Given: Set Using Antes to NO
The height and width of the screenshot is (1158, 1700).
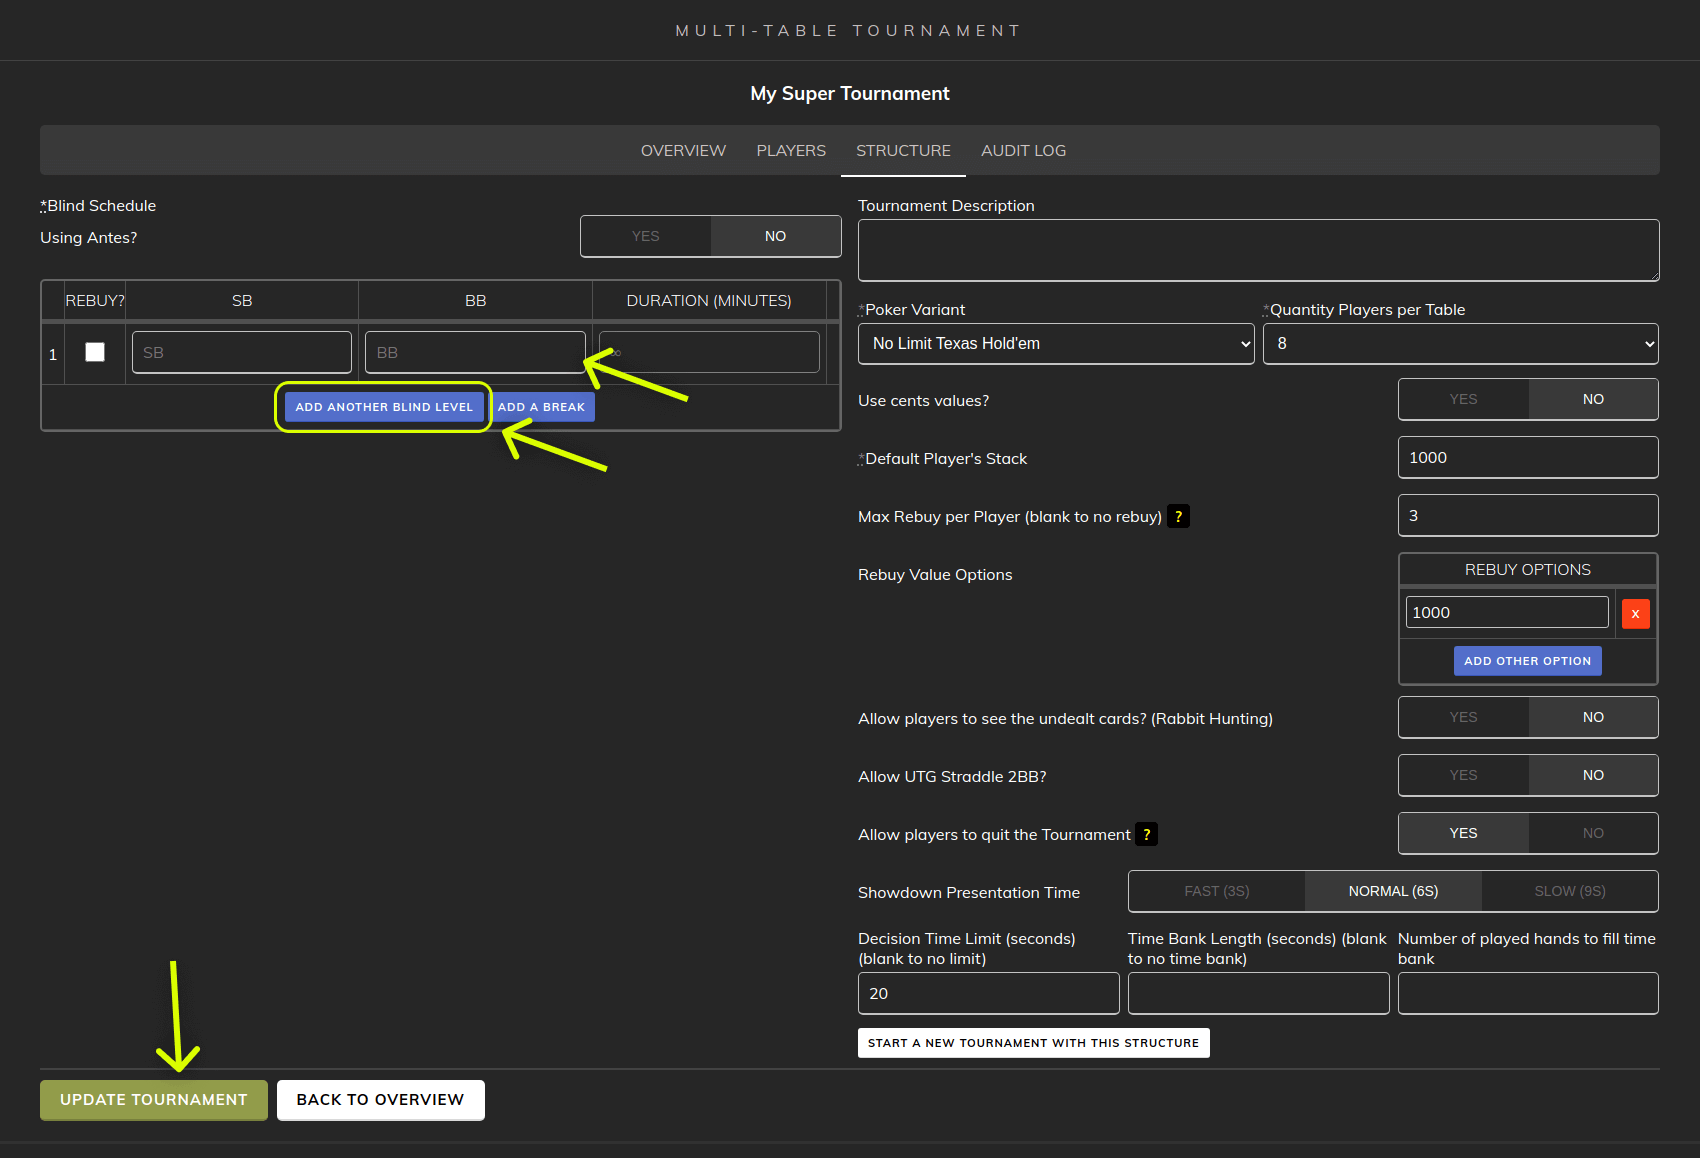Looking at the screenshot, I should pos(775,236).
